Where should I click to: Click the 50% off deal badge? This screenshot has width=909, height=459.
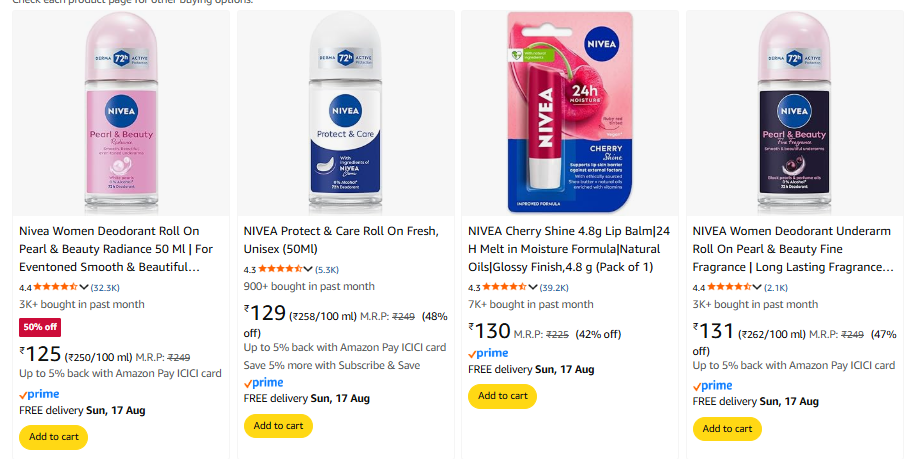click(x=40, y=327)
